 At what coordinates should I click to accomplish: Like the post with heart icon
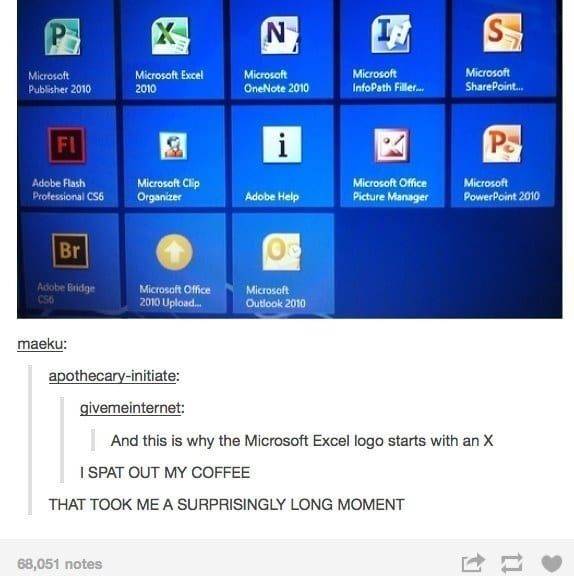point(552,564)
